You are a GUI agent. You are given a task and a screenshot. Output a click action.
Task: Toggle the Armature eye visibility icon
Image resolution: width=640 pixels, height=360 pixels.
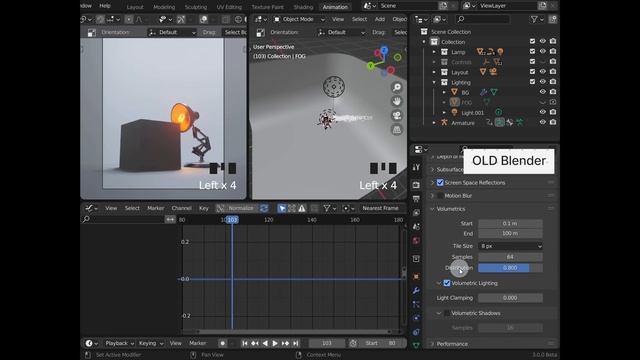coord(542,122)
